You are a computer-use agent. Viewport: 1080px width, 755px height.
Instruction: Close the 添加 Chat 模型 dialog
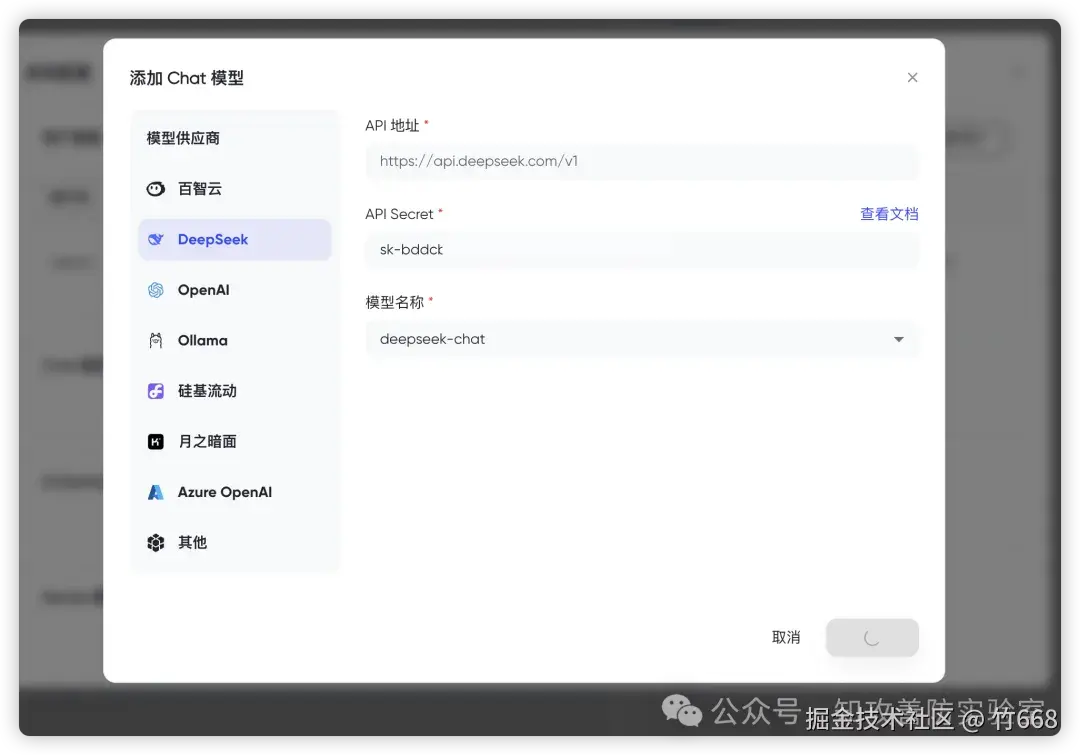click(912, 77)
